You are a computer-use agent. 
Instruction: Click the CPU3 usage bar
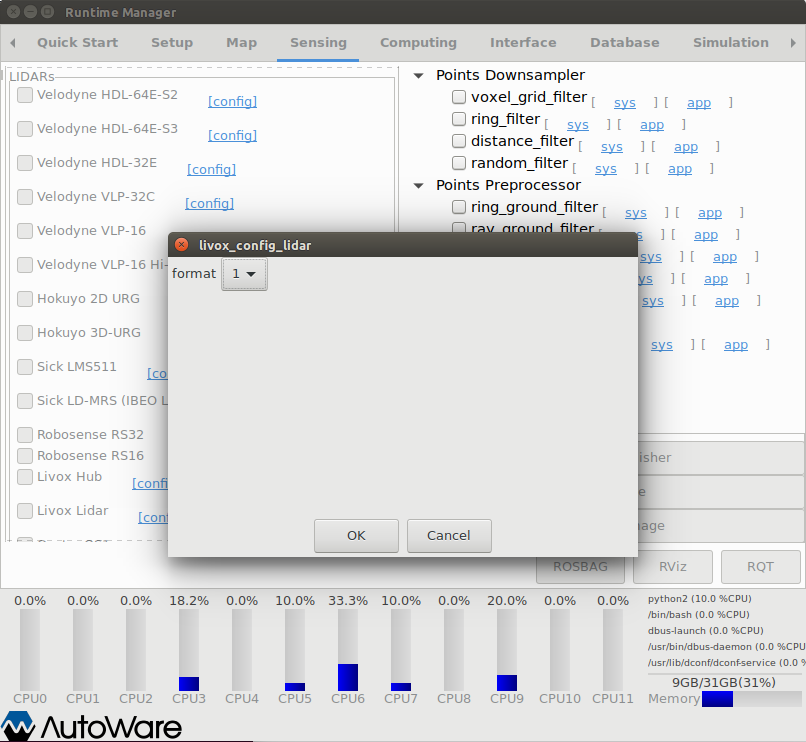pos(189,650)
